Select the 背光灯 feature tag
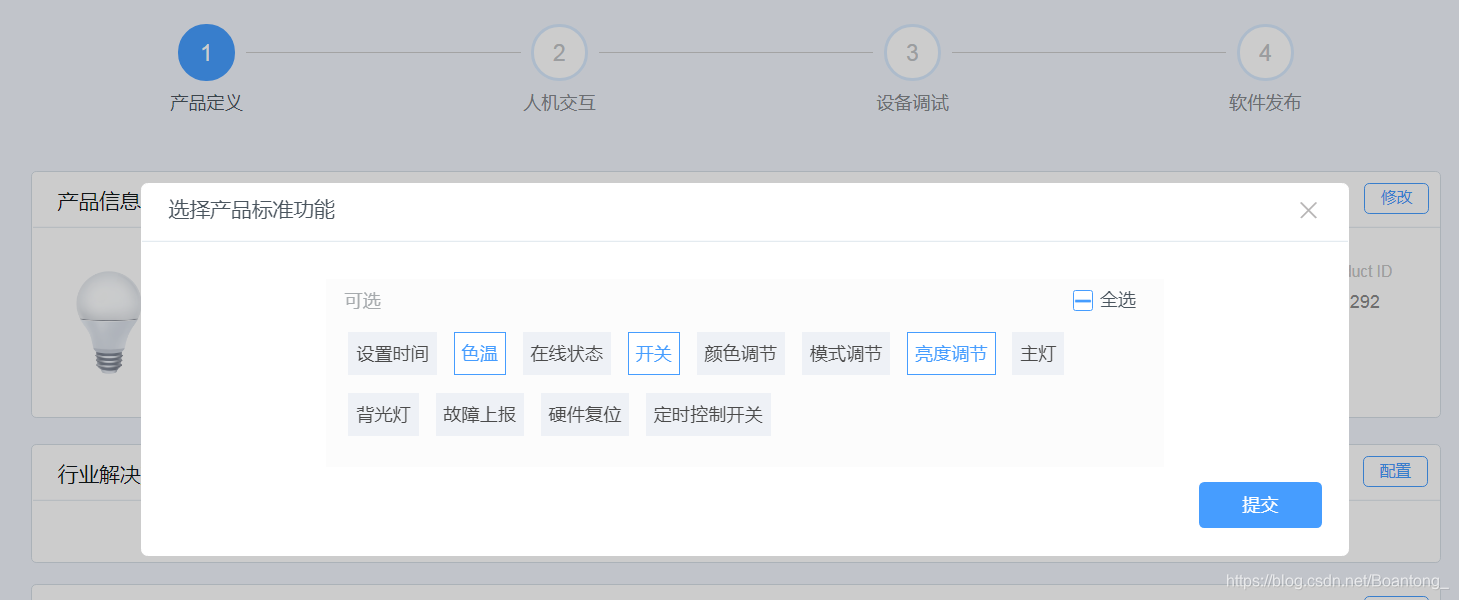 [383, 414]
